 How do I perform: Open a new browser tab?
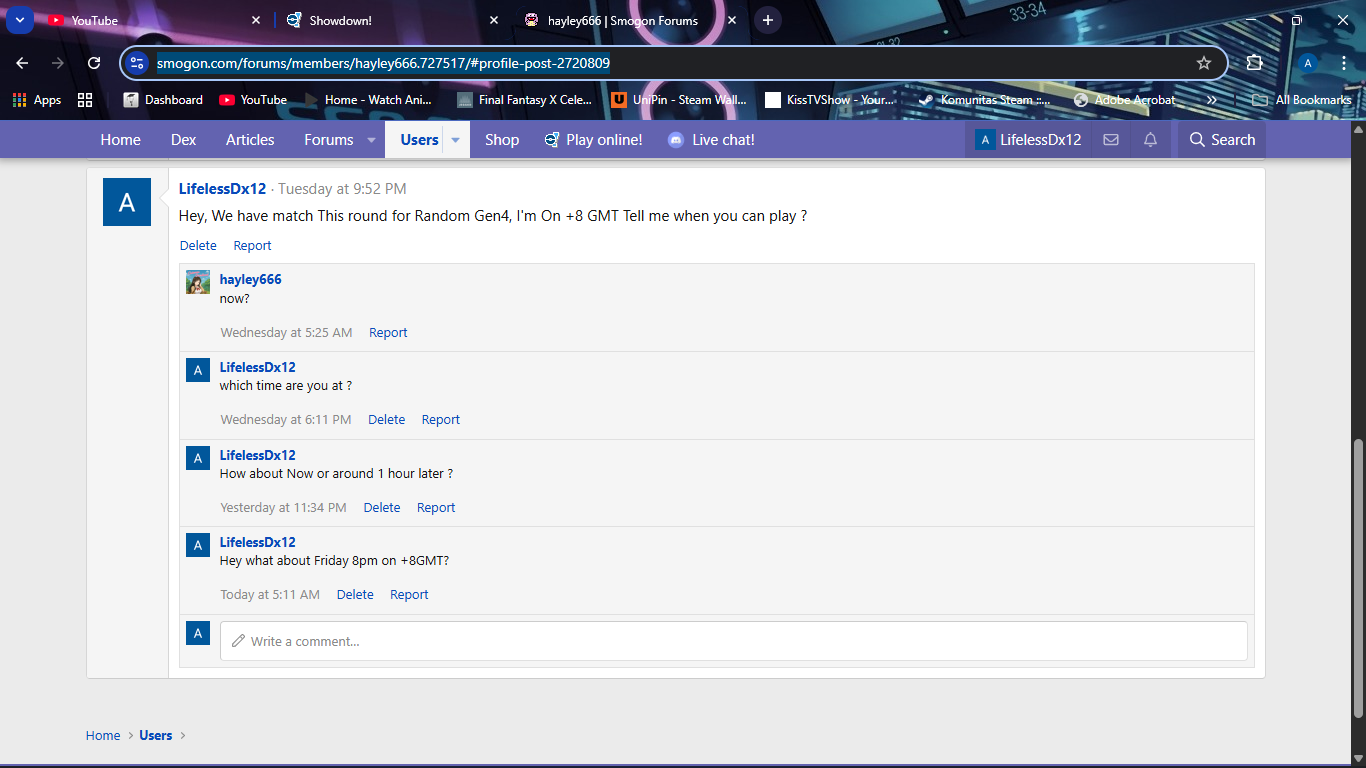(x=767, y=20)
